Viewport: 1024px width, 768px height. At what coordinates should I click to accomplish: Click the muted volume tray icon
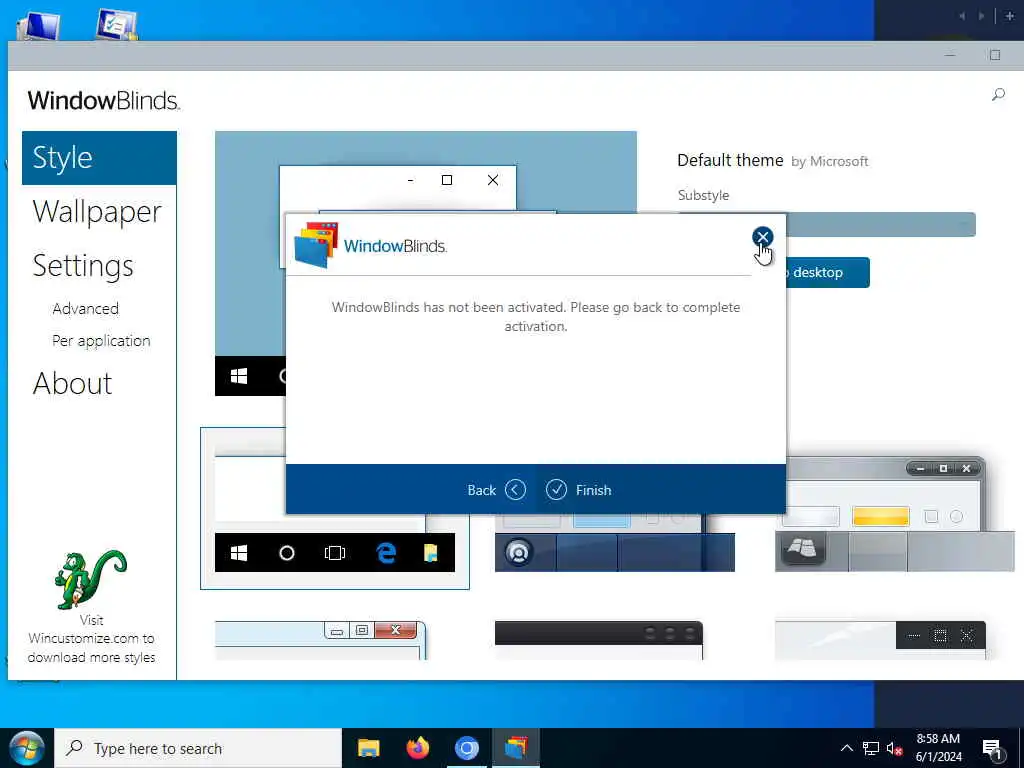pos(895,748)
